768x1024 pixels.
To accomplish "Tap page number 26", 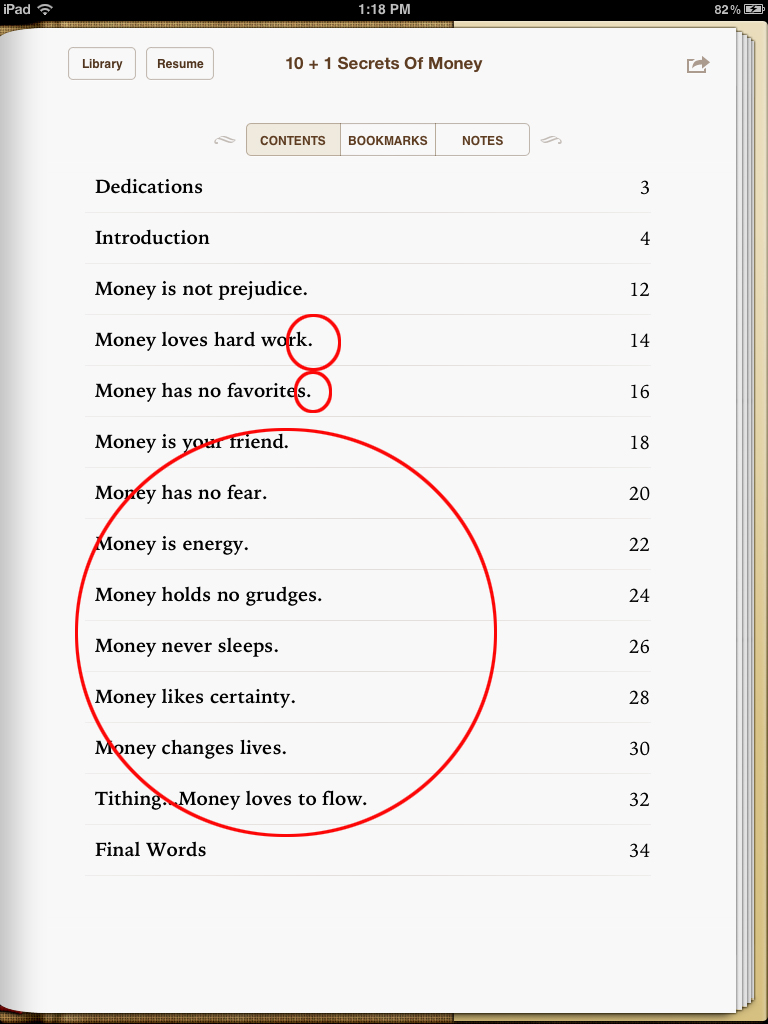I will 639,647.
